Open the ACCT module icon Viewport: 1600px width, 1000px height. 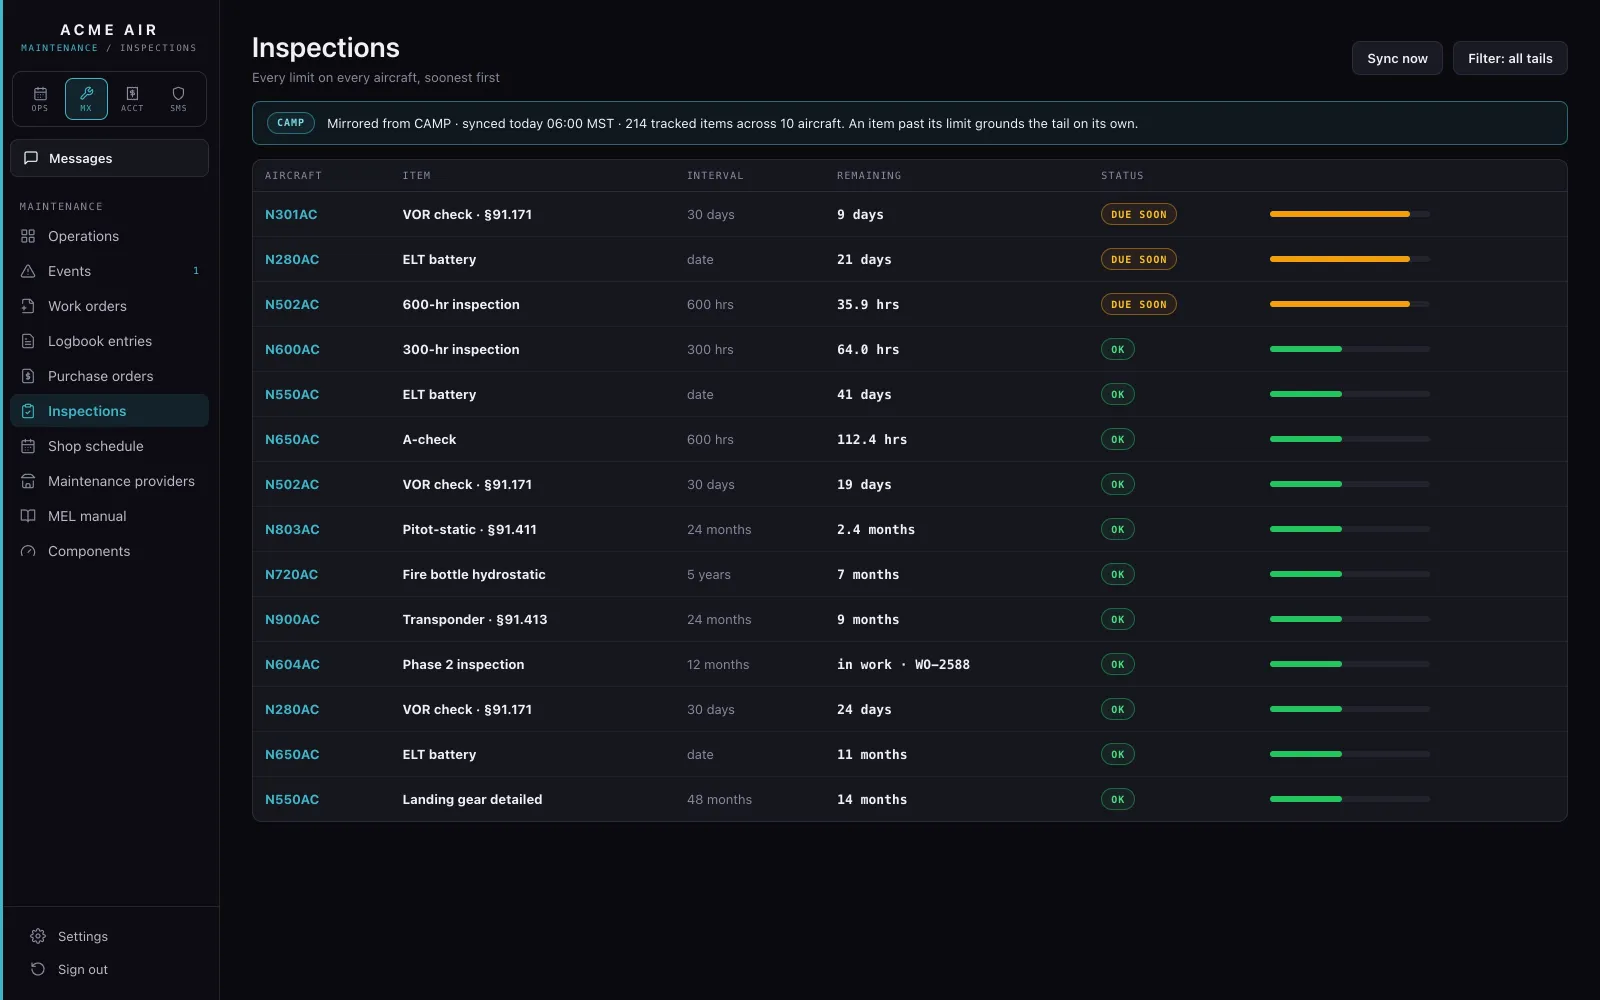132,99
